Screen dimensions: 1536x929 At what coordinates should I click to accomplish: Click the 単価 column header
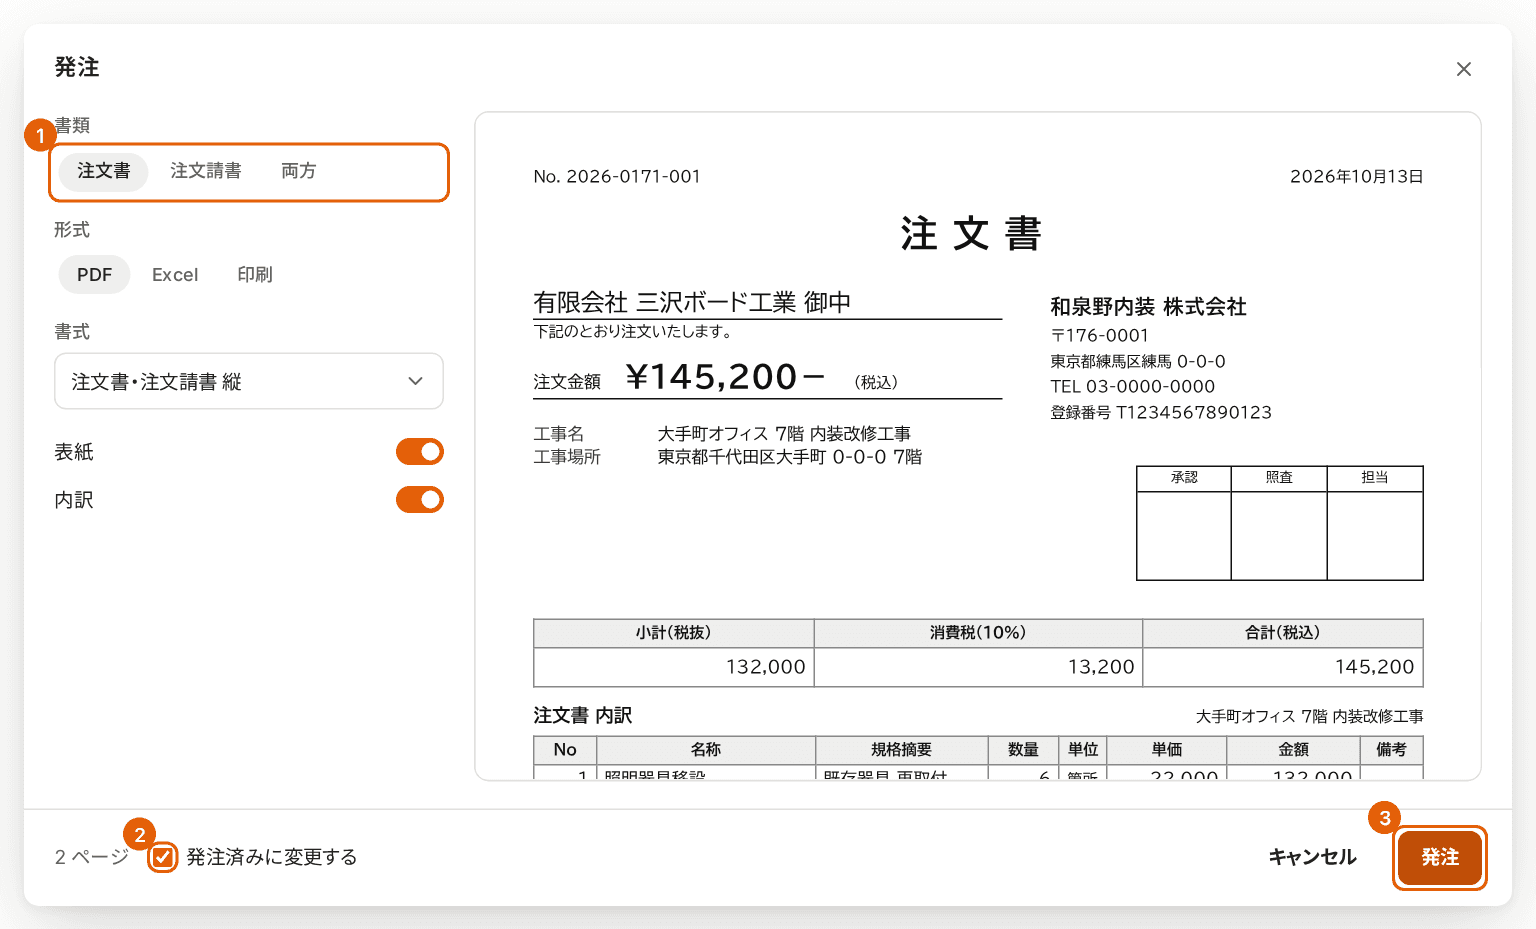pos(1167,750)
